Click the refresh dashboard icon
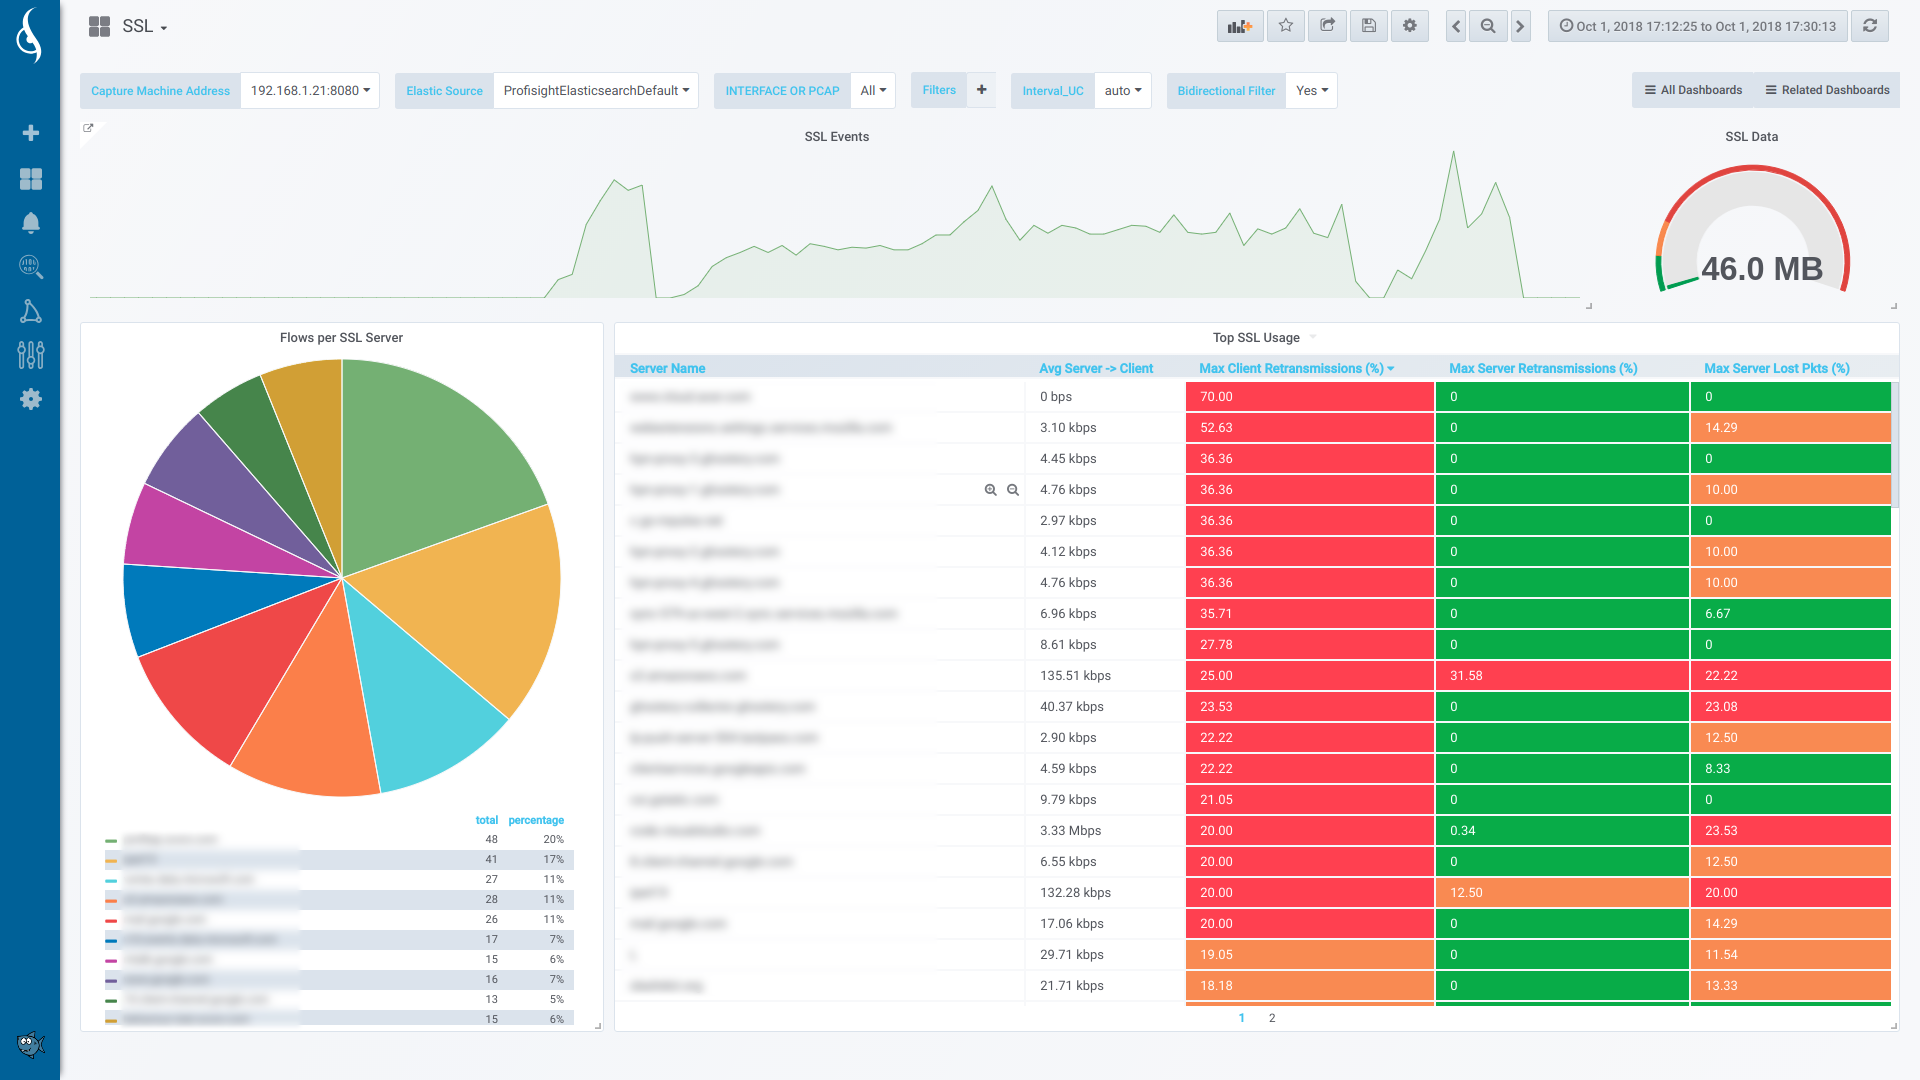The height and width of the screenshot is (1080, 1920). 1869,27
